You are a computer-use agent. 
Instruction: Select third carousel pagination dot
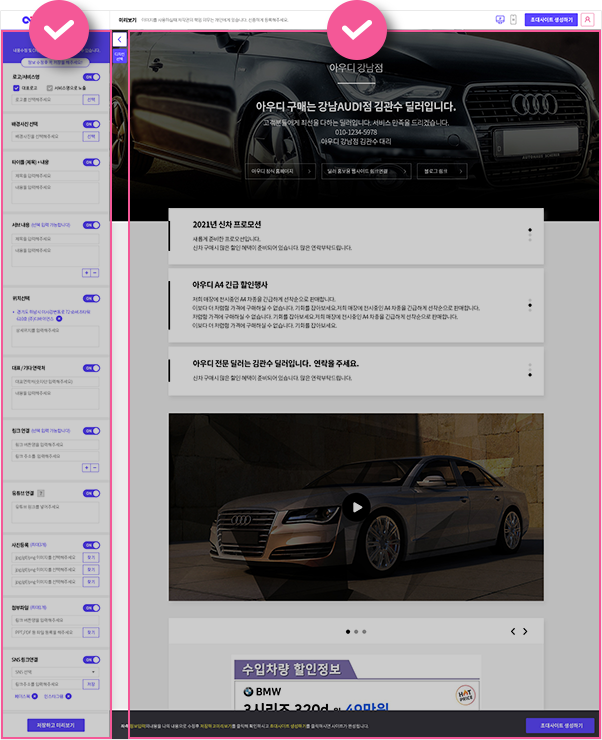[x=364, y=631]
